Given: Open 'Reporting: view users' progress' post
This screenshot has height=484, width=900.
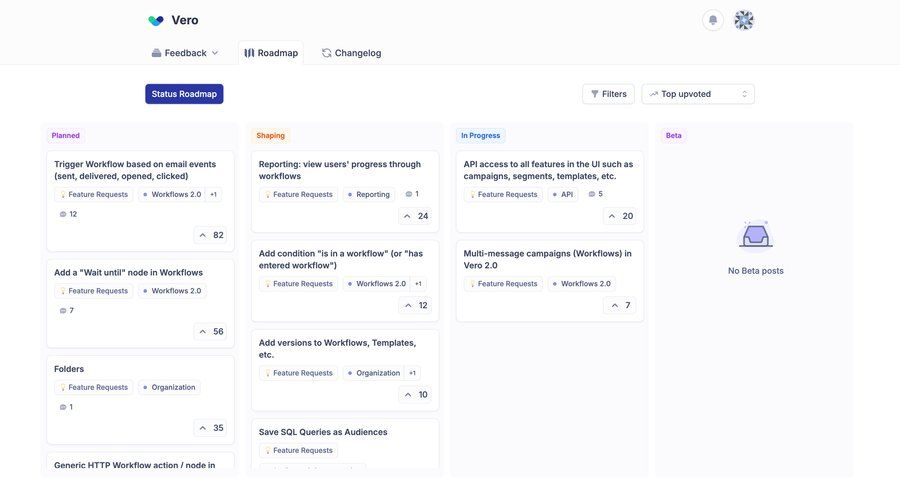Looking at the screenshot, I should (x=339, y=170).
